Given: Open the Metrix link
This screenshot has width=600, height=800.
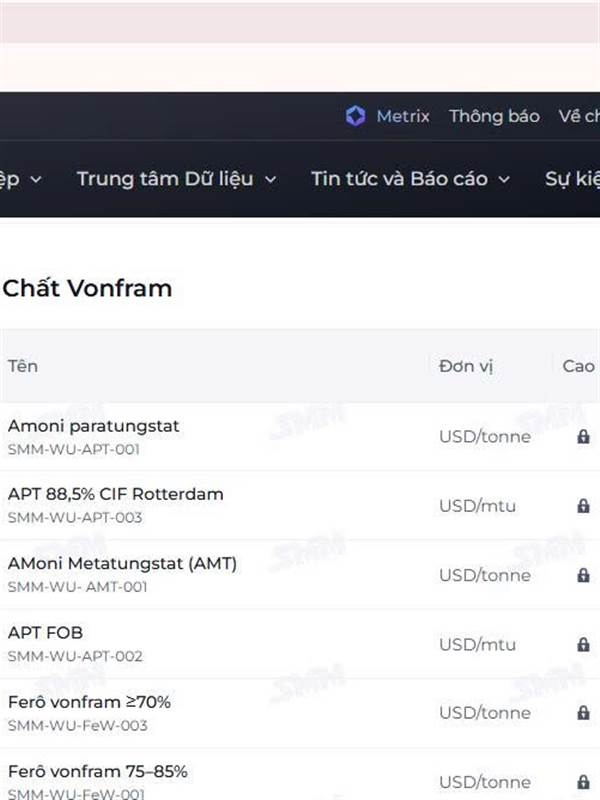Looking at the screenshot, I should click(402, 116).
